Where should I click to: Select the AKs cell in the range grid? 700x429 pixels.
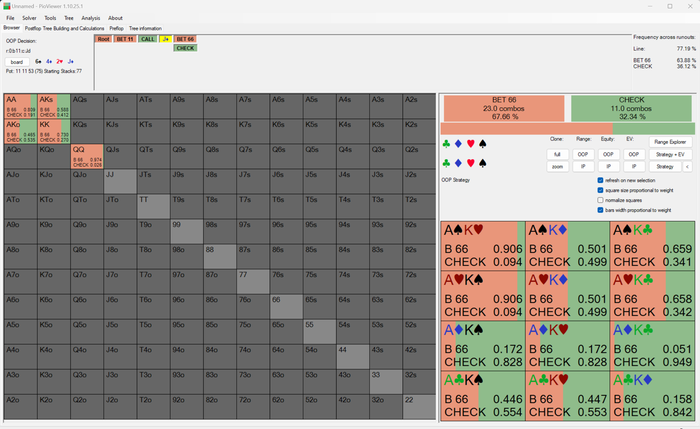(x=54, y=106)
